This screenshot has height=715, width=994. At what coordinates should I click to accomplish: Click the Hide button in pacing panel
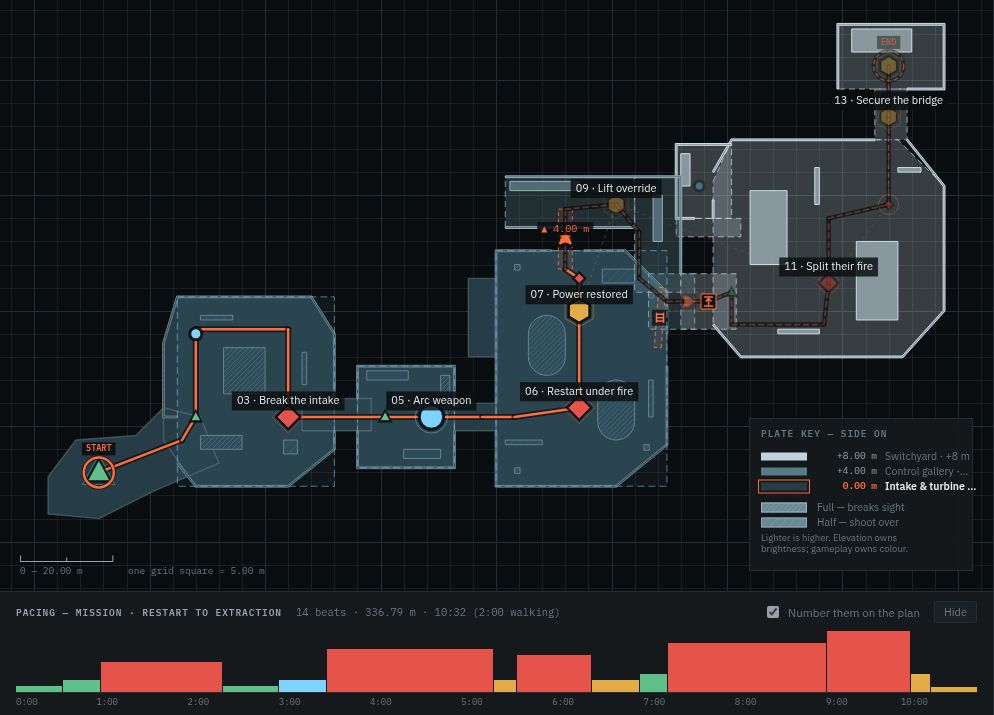[x=955, y=612]
